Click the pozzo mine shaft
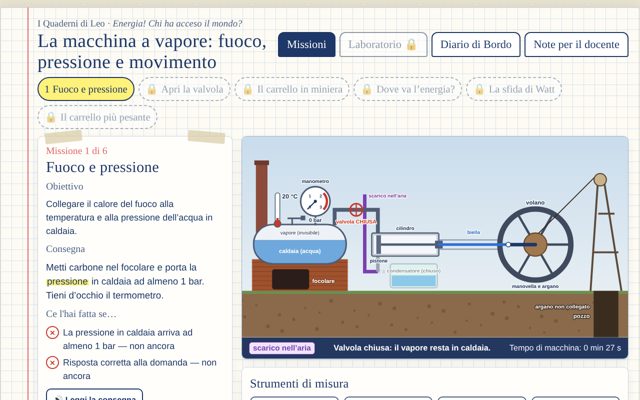Viewport: 640px width, 400px height. click(606, 313)
